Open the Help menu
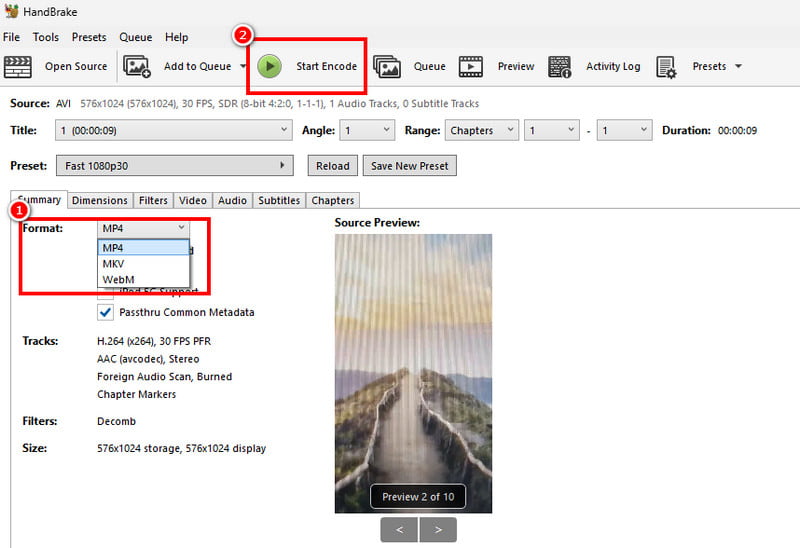The image size is (800, 548). pos(177,37)
